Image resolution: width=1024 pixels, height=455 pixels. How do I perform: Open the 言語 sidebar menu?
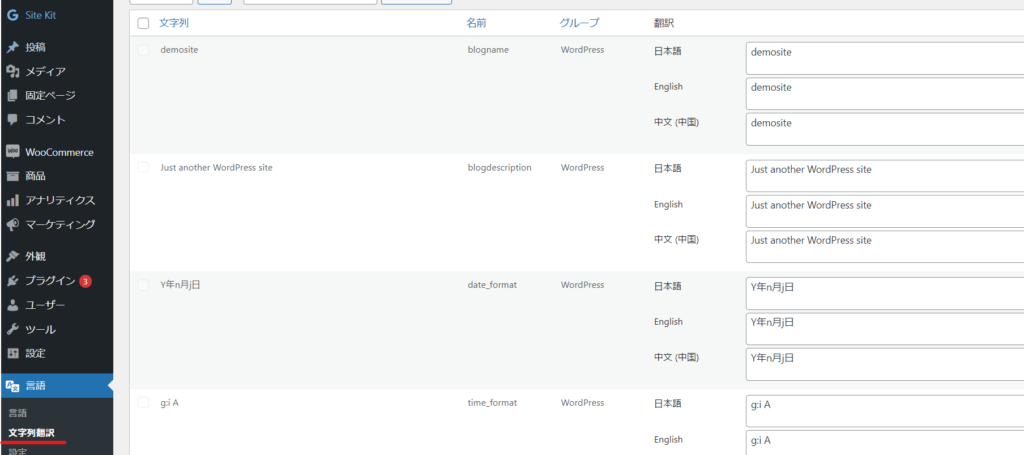(x=36, y=386)
